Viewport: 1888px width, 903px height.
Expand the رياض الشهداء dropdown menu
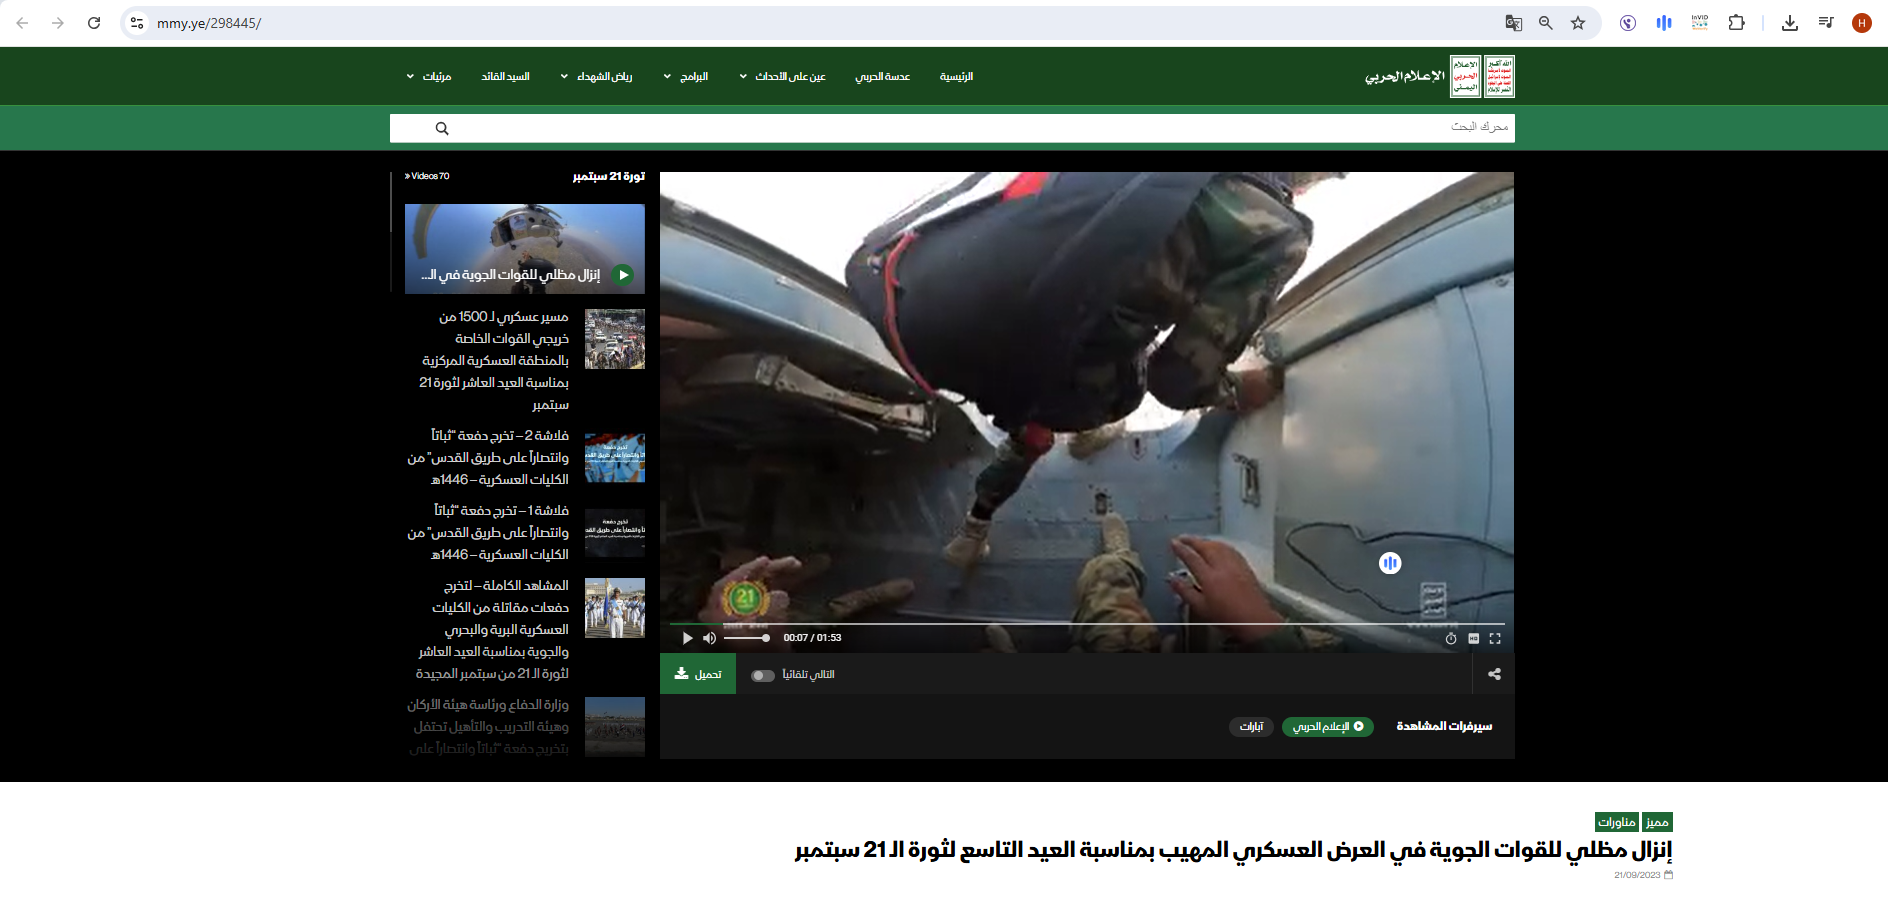coord(596,76)
